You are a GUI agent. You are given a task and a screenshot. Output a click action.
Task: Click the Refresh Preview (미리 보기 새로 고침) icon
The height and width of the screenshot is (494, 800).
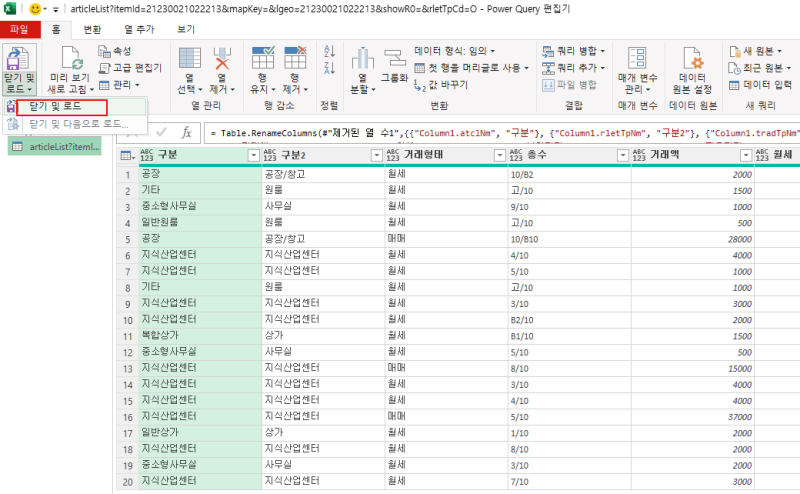pyautogui.click(x=70, y=58)
